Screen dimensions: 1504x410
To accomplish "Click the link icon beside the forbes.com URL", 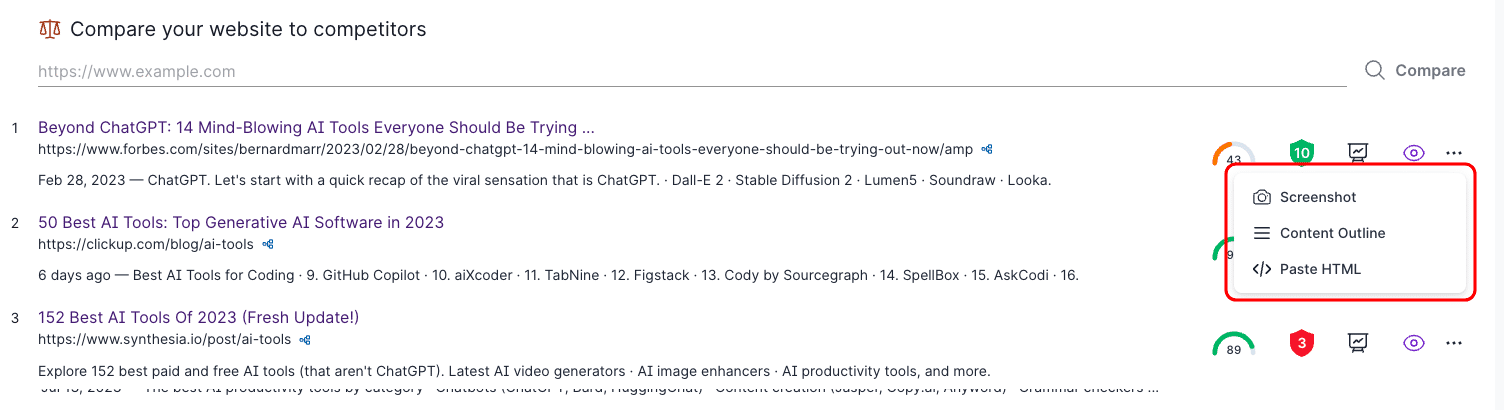I will (x=987, y=149).
